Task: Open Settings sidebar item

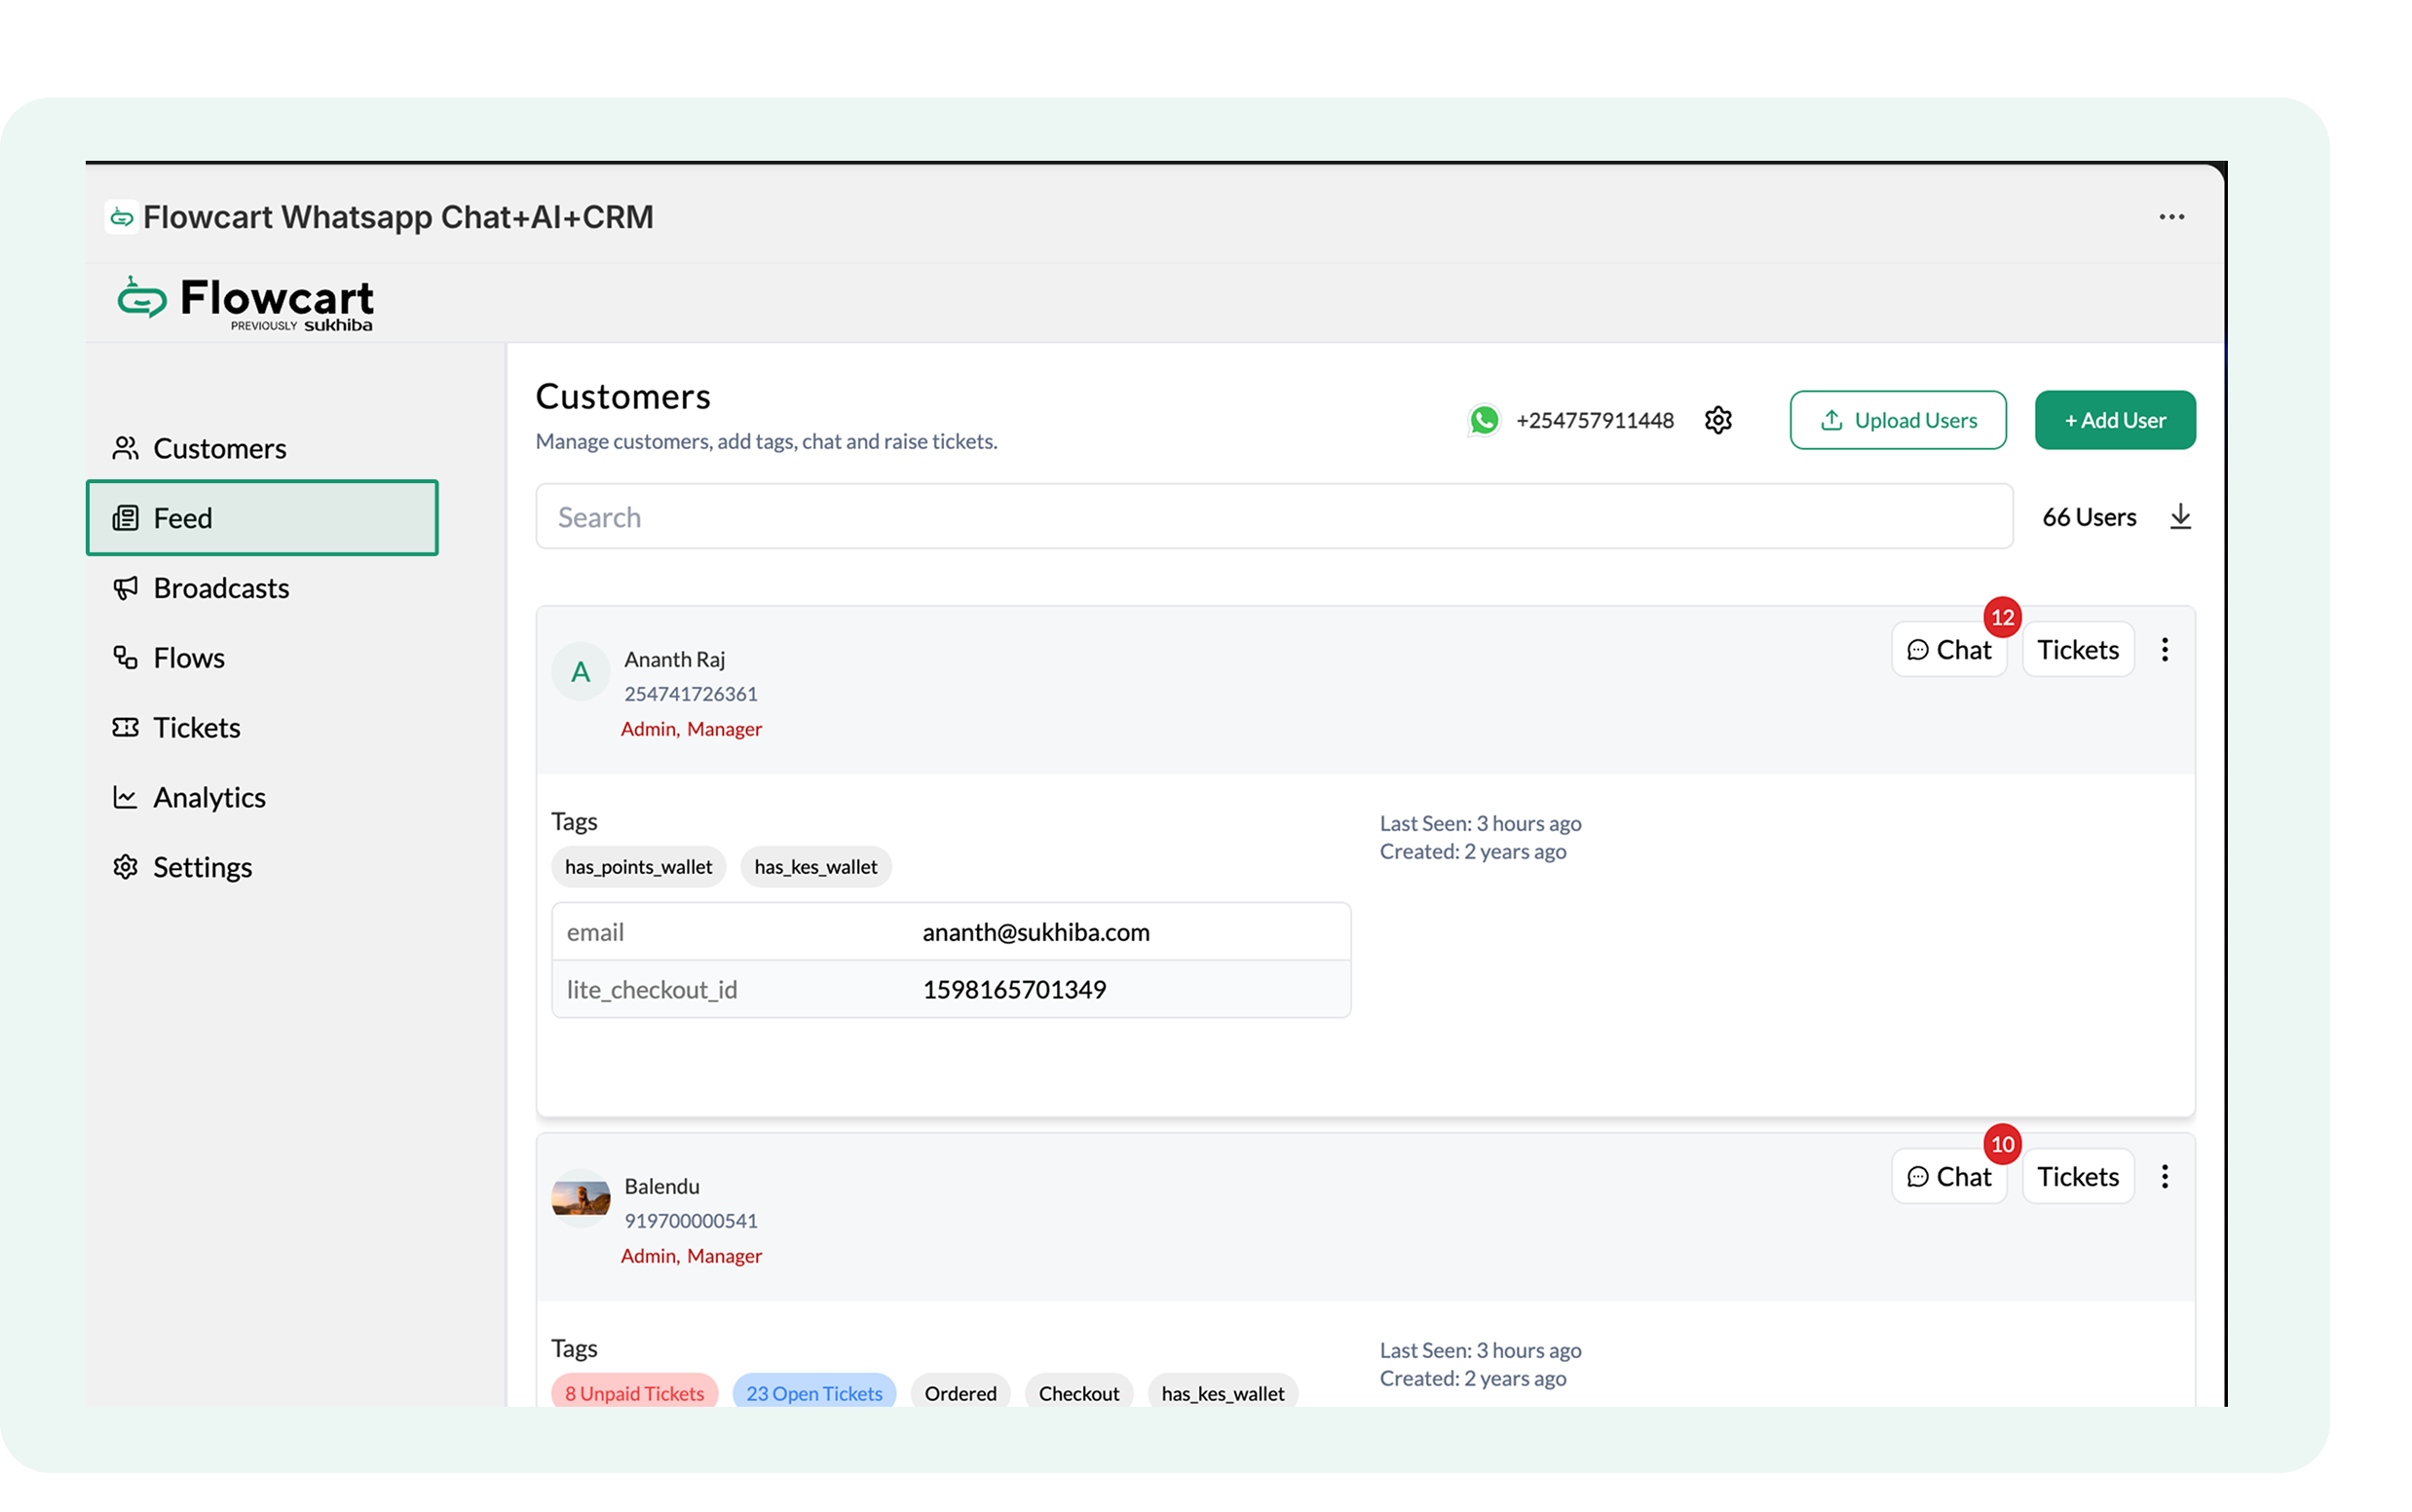Action: pos(202,867)
